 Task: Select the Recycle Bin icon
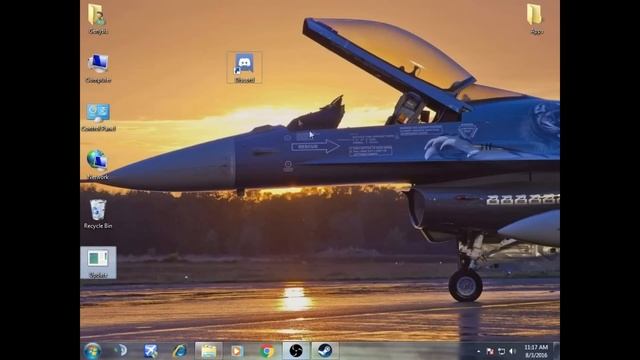click(98, 214)
